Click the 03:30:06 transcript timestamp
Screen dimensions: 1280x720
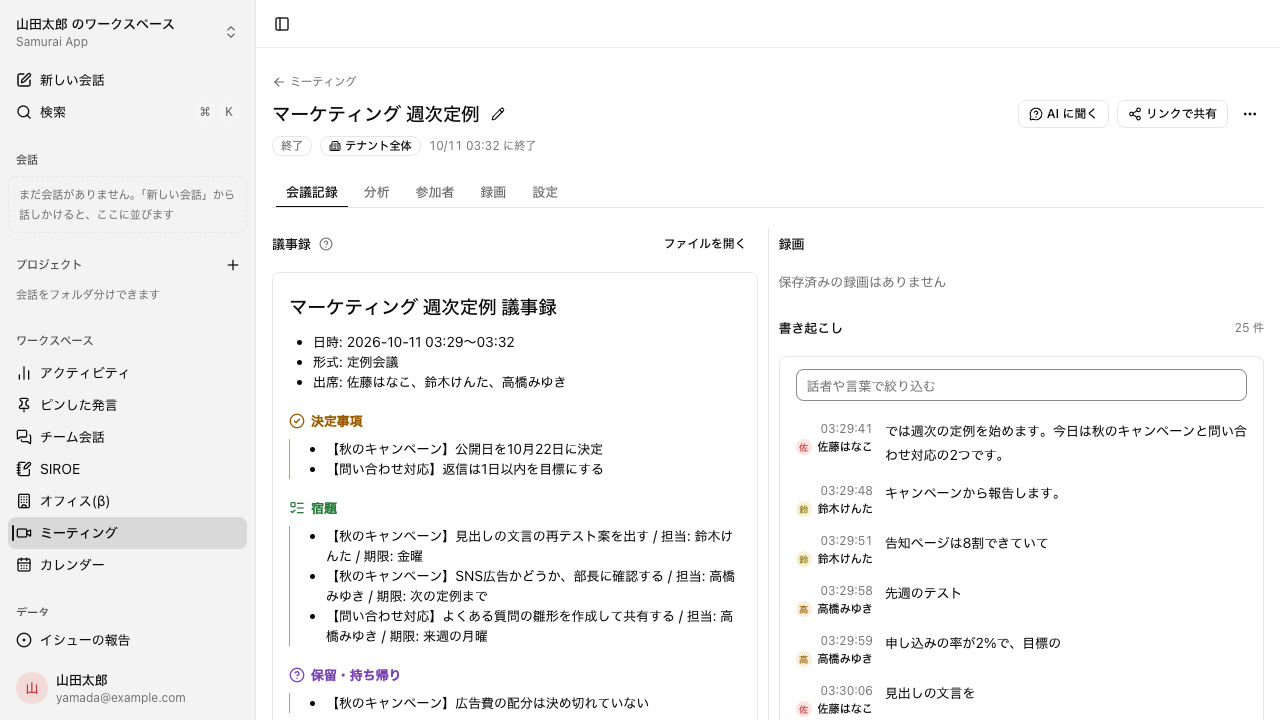846,691
